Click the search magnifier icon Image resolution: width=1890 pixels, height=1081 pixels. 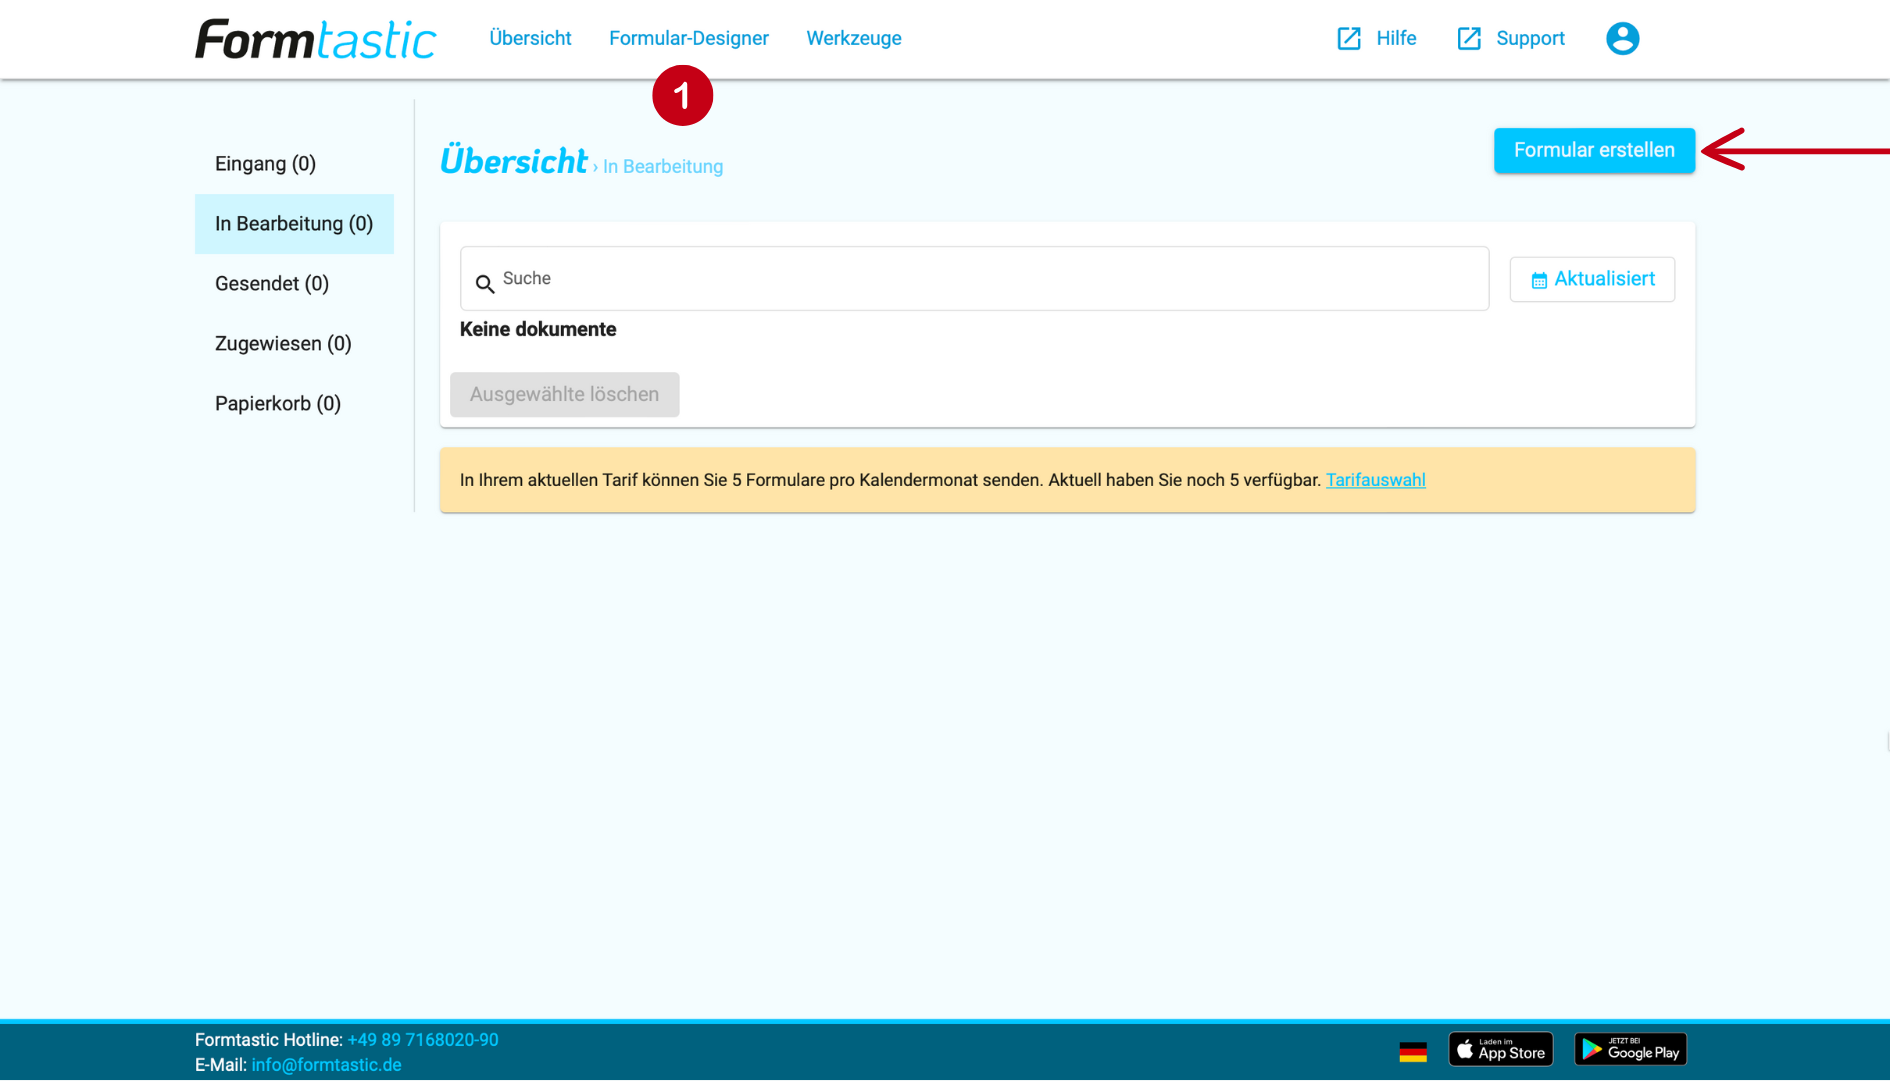[485, 284]
